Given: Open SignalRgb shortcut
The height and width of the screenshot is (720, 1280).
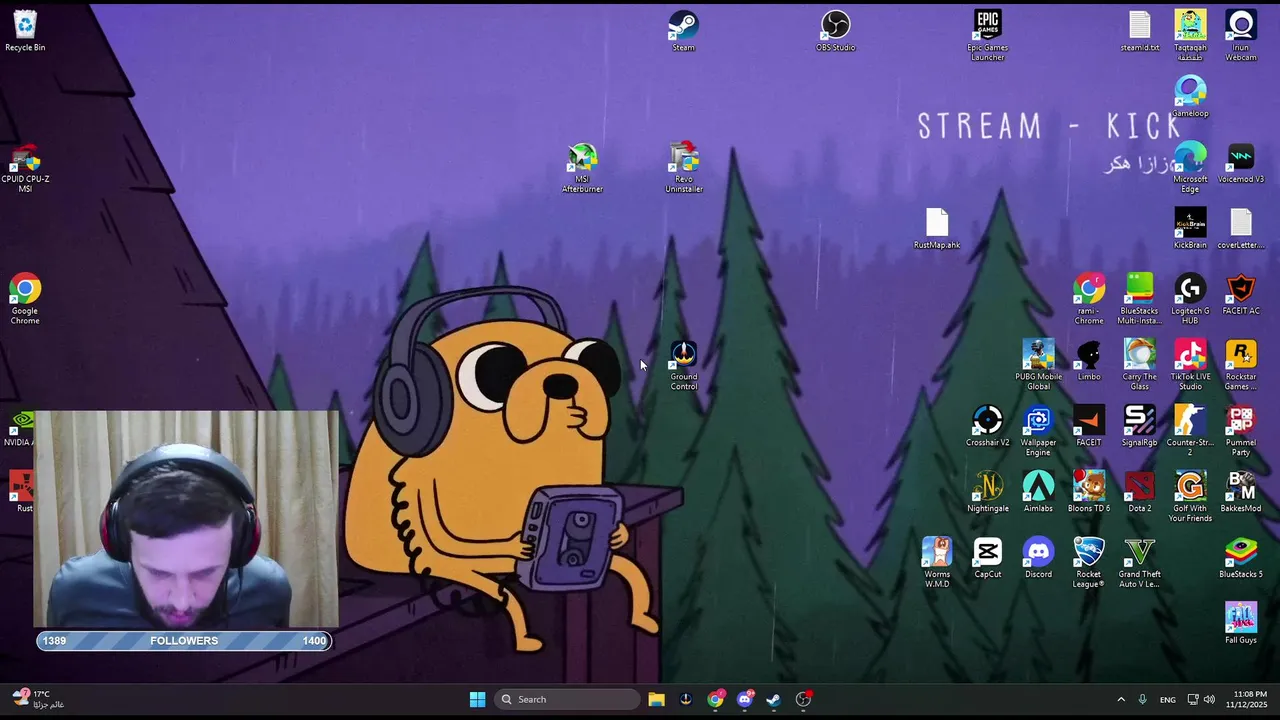Looking at the screenshot, I should coord(1139,426).
